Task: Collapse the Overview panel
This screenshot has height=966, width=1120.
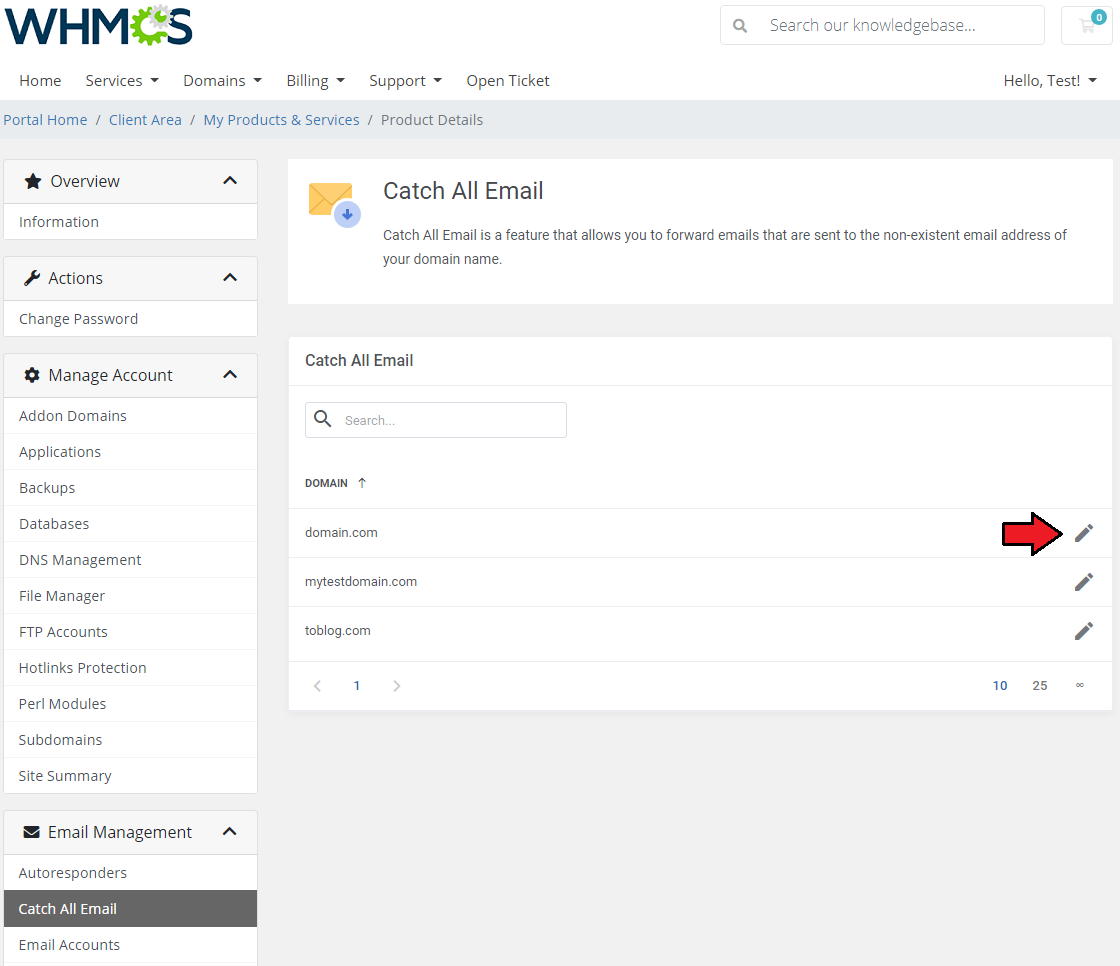Action: click(230, 181)
